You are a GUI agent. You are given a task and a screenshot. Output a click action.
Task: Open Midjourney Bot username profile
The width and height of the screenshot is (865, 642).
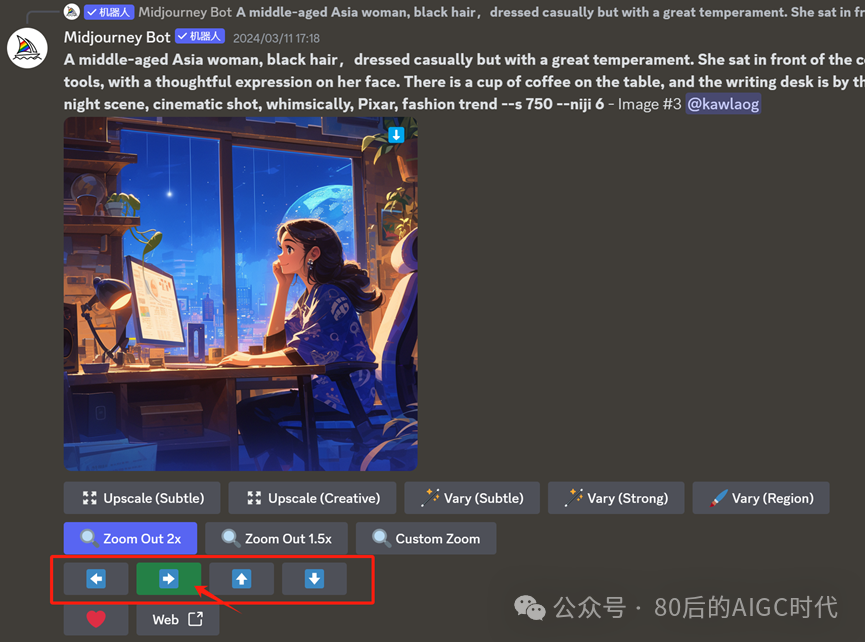click(117, 37)
